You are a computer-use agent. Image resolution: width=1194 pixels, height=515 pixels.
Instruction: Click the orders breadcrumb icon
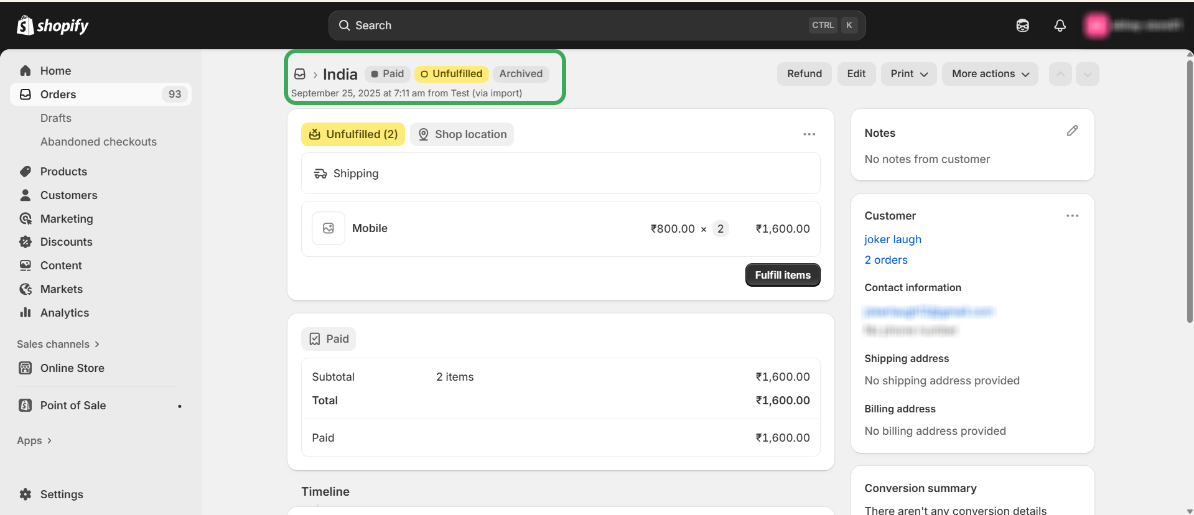299,74
